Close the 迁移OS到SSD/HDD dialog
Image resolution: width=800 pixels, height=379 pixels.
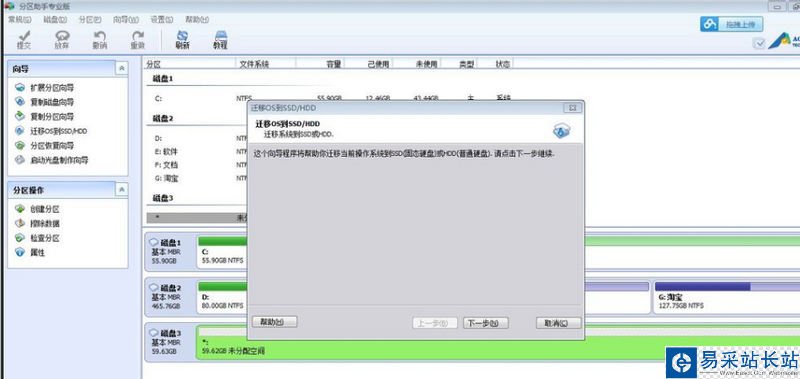[x=572, y=108]
